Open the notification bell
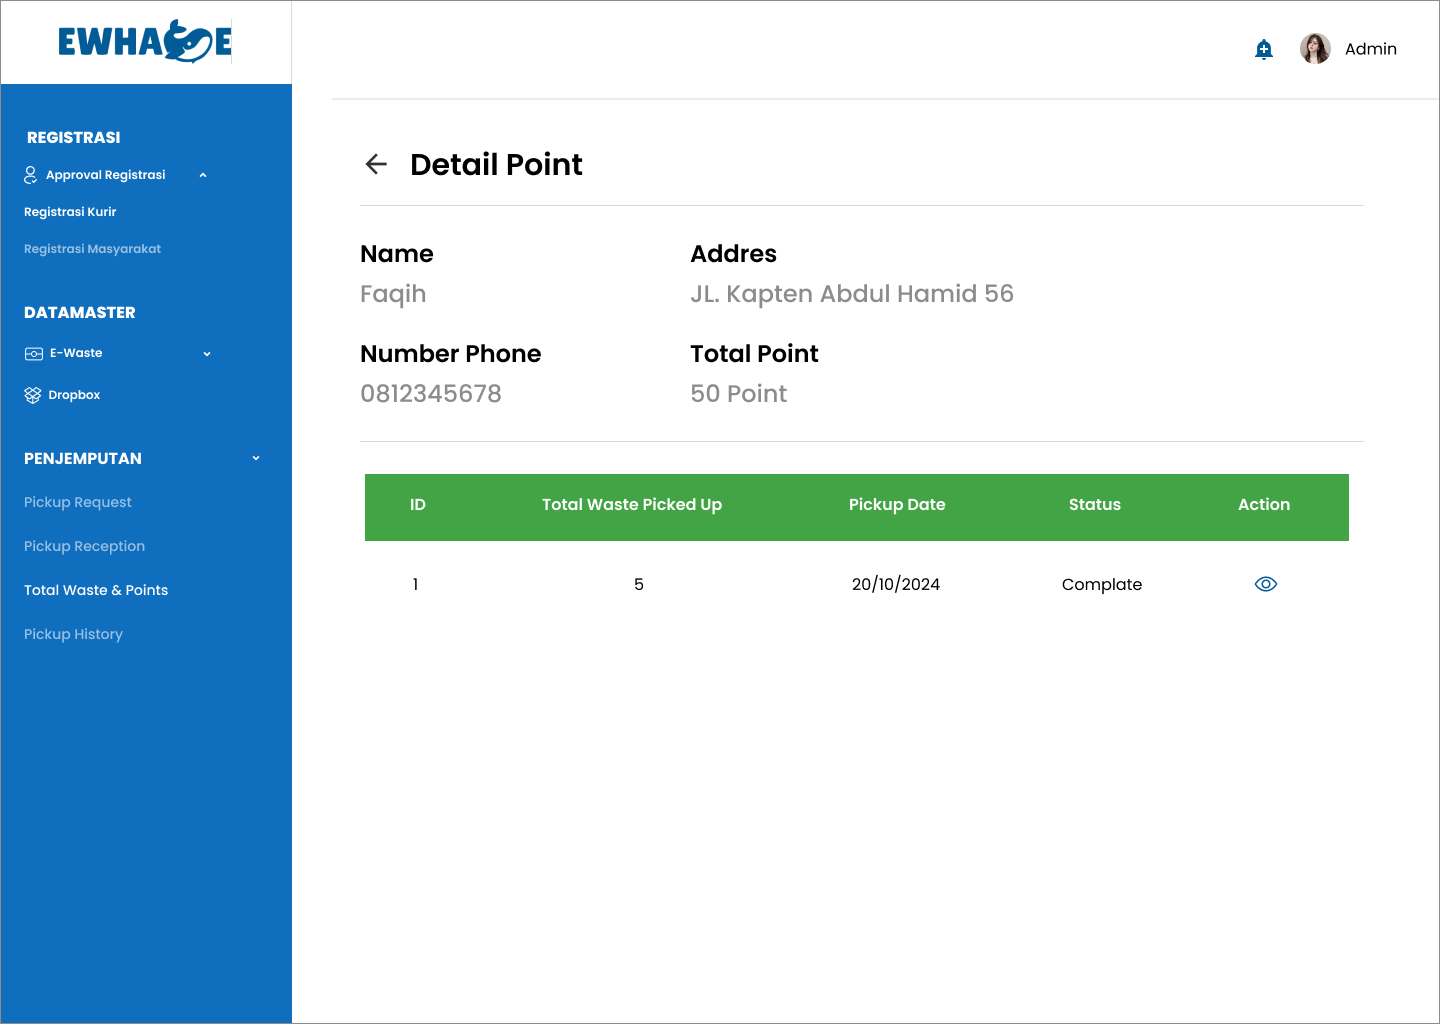The width and height of the screenshot is (1440, 1024). (1264, 49)
